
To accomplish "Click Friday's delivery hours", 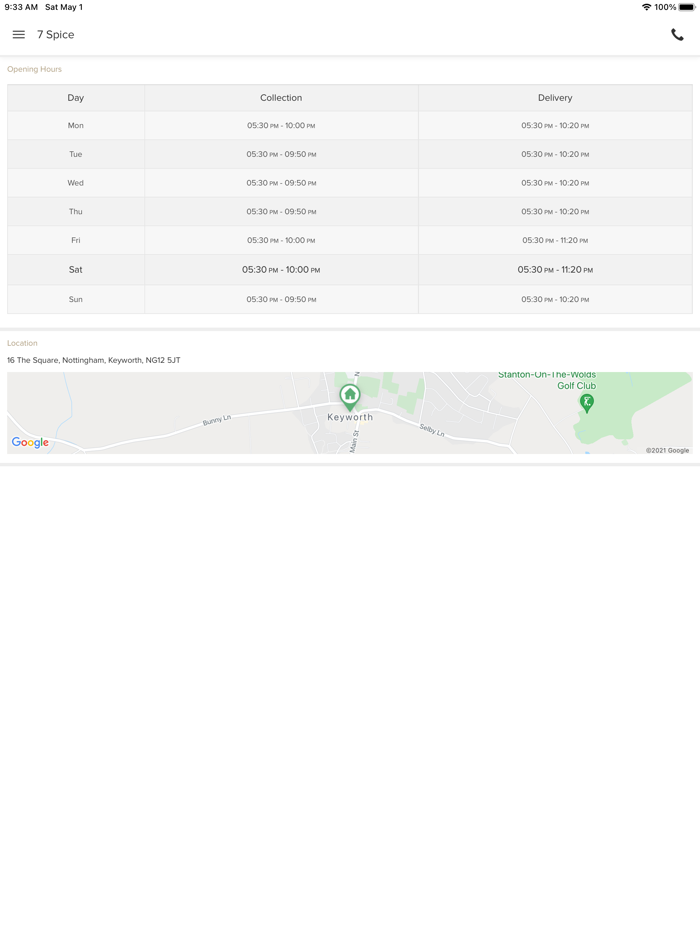I will (555, 241).
